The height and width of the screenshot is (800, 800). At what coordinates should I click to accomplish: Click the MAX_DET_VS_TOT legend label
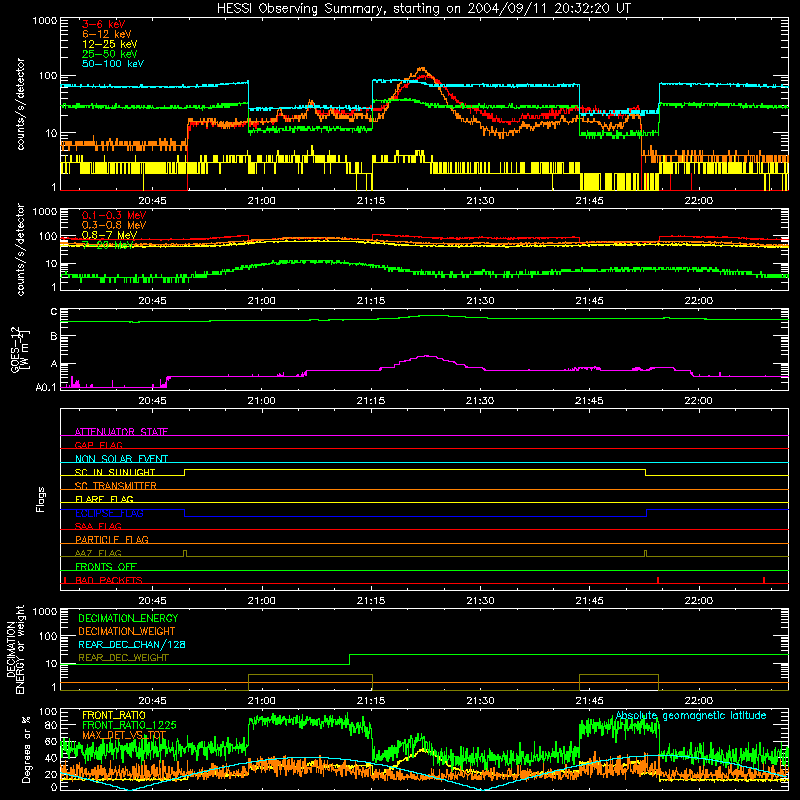tap(124, 735)
